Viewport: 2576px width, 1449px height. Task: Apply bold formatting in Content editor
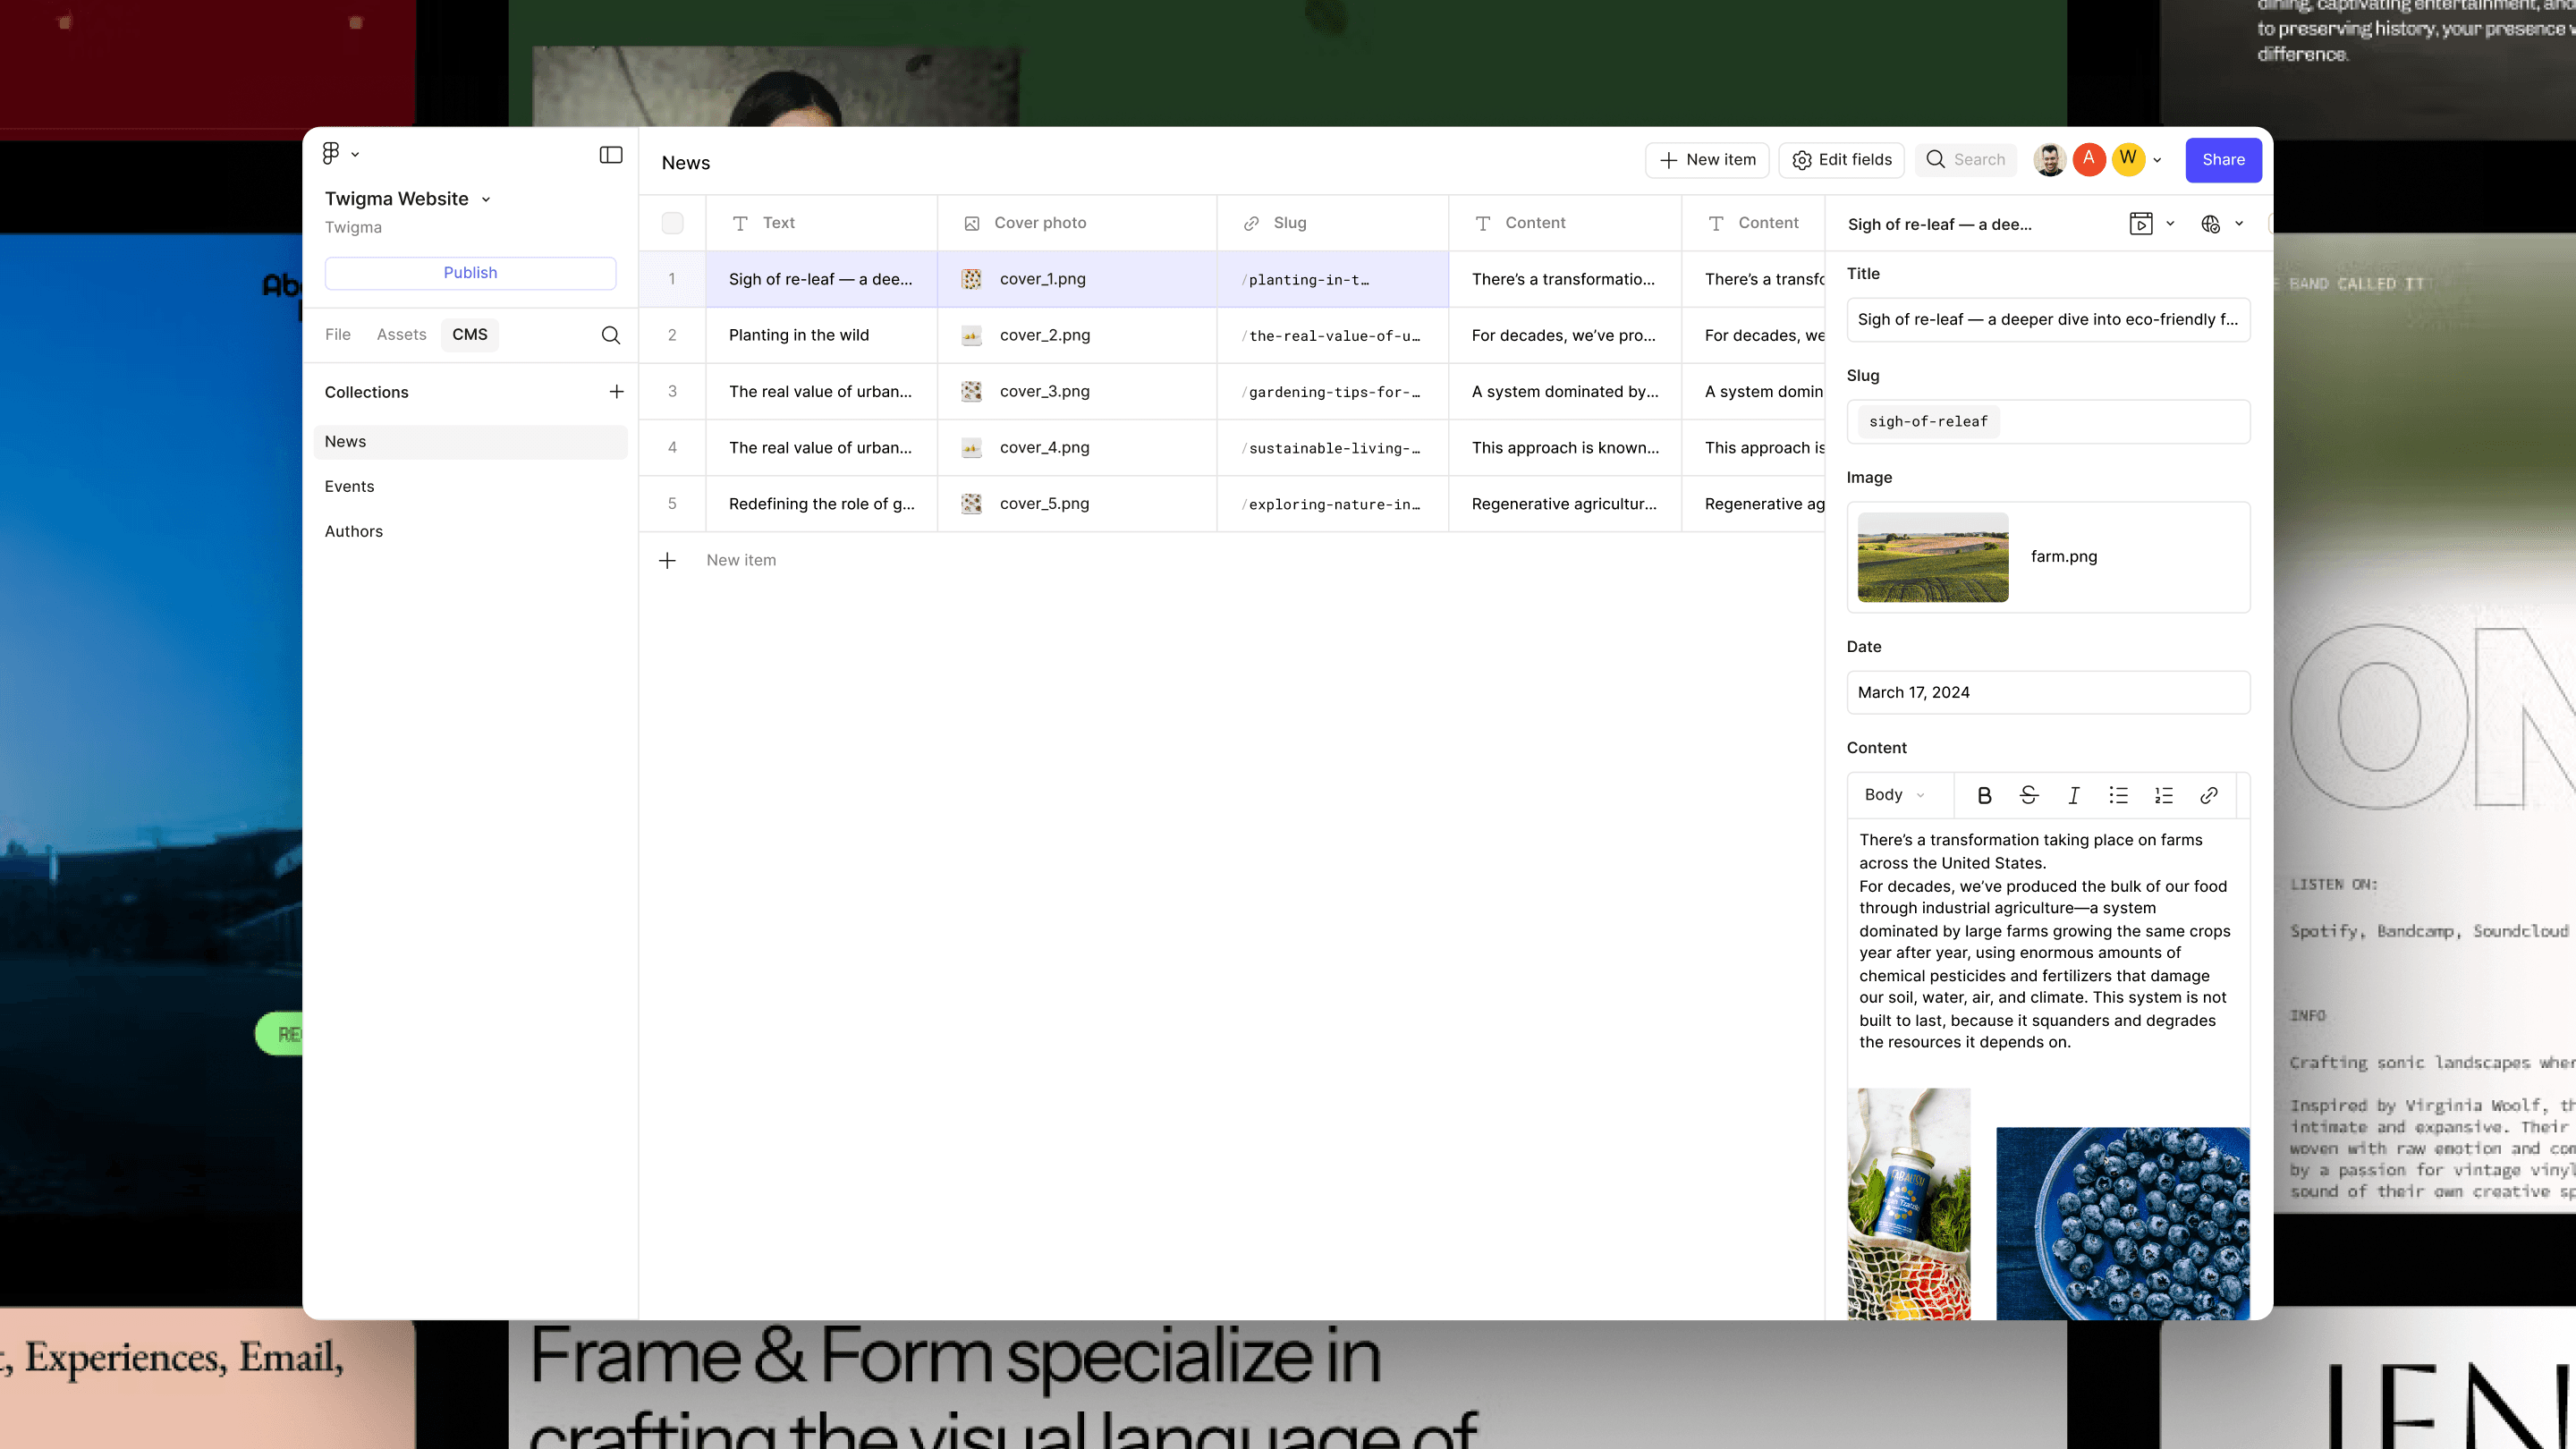click(x=1984, y=796)
